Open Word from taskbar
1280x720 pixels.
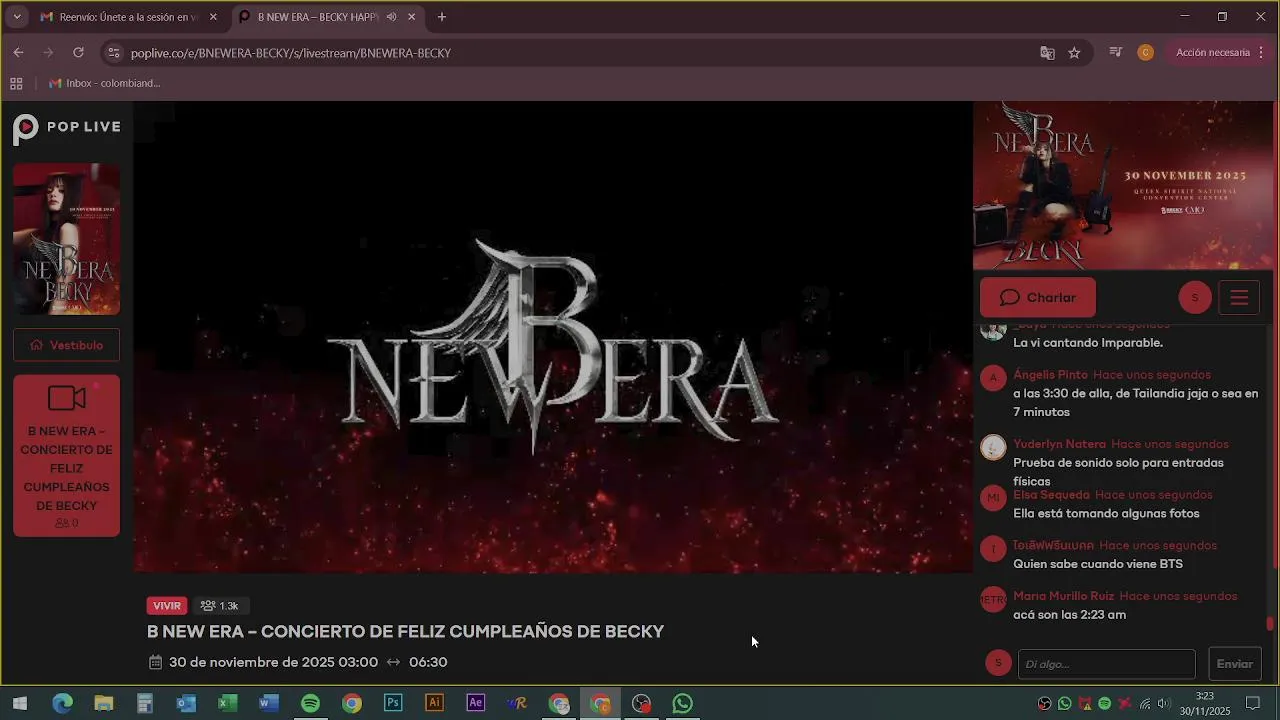269,704
